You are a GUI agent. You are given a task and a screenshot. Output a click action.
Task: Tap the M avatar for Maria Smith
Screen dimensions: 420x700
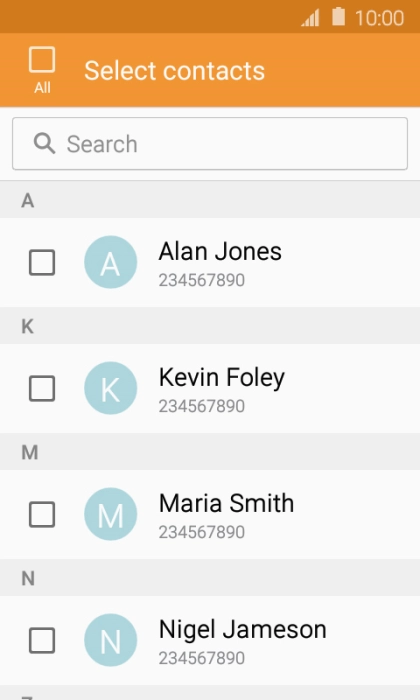tap(111, 514)
